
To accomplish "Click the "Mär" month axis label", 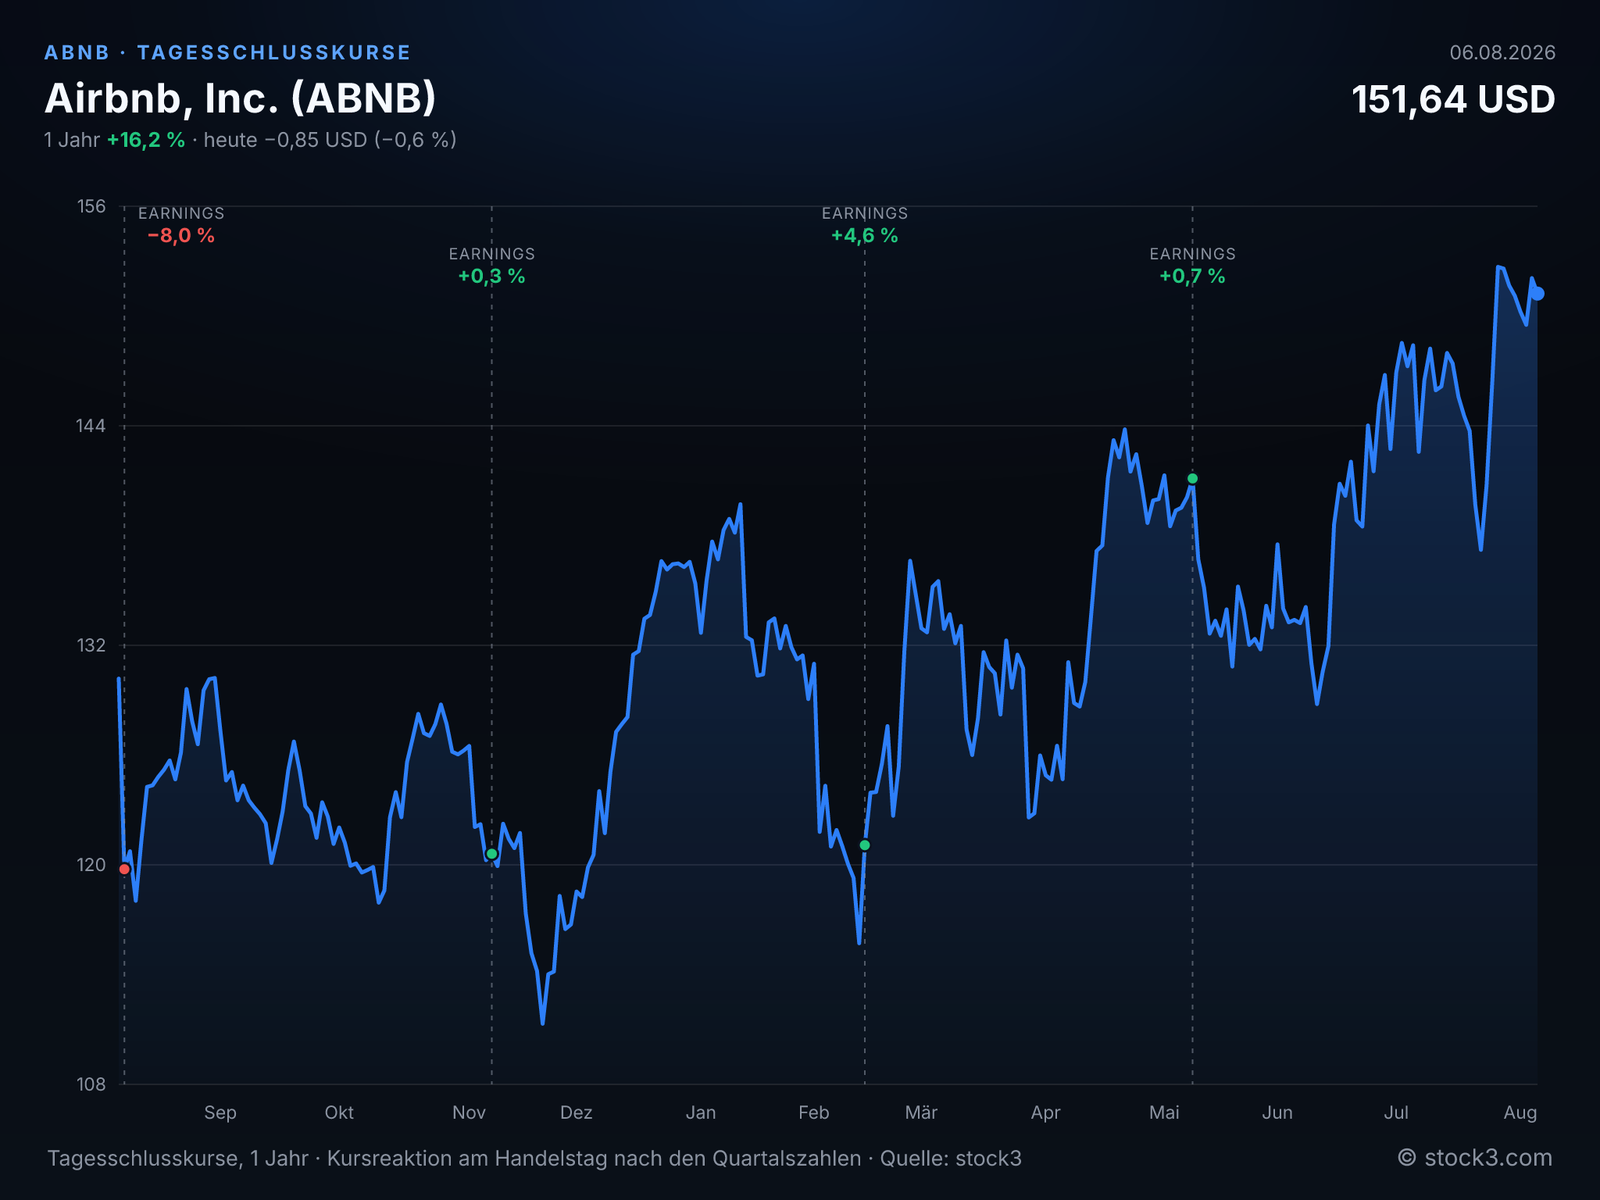I will tap(921, 1113).
